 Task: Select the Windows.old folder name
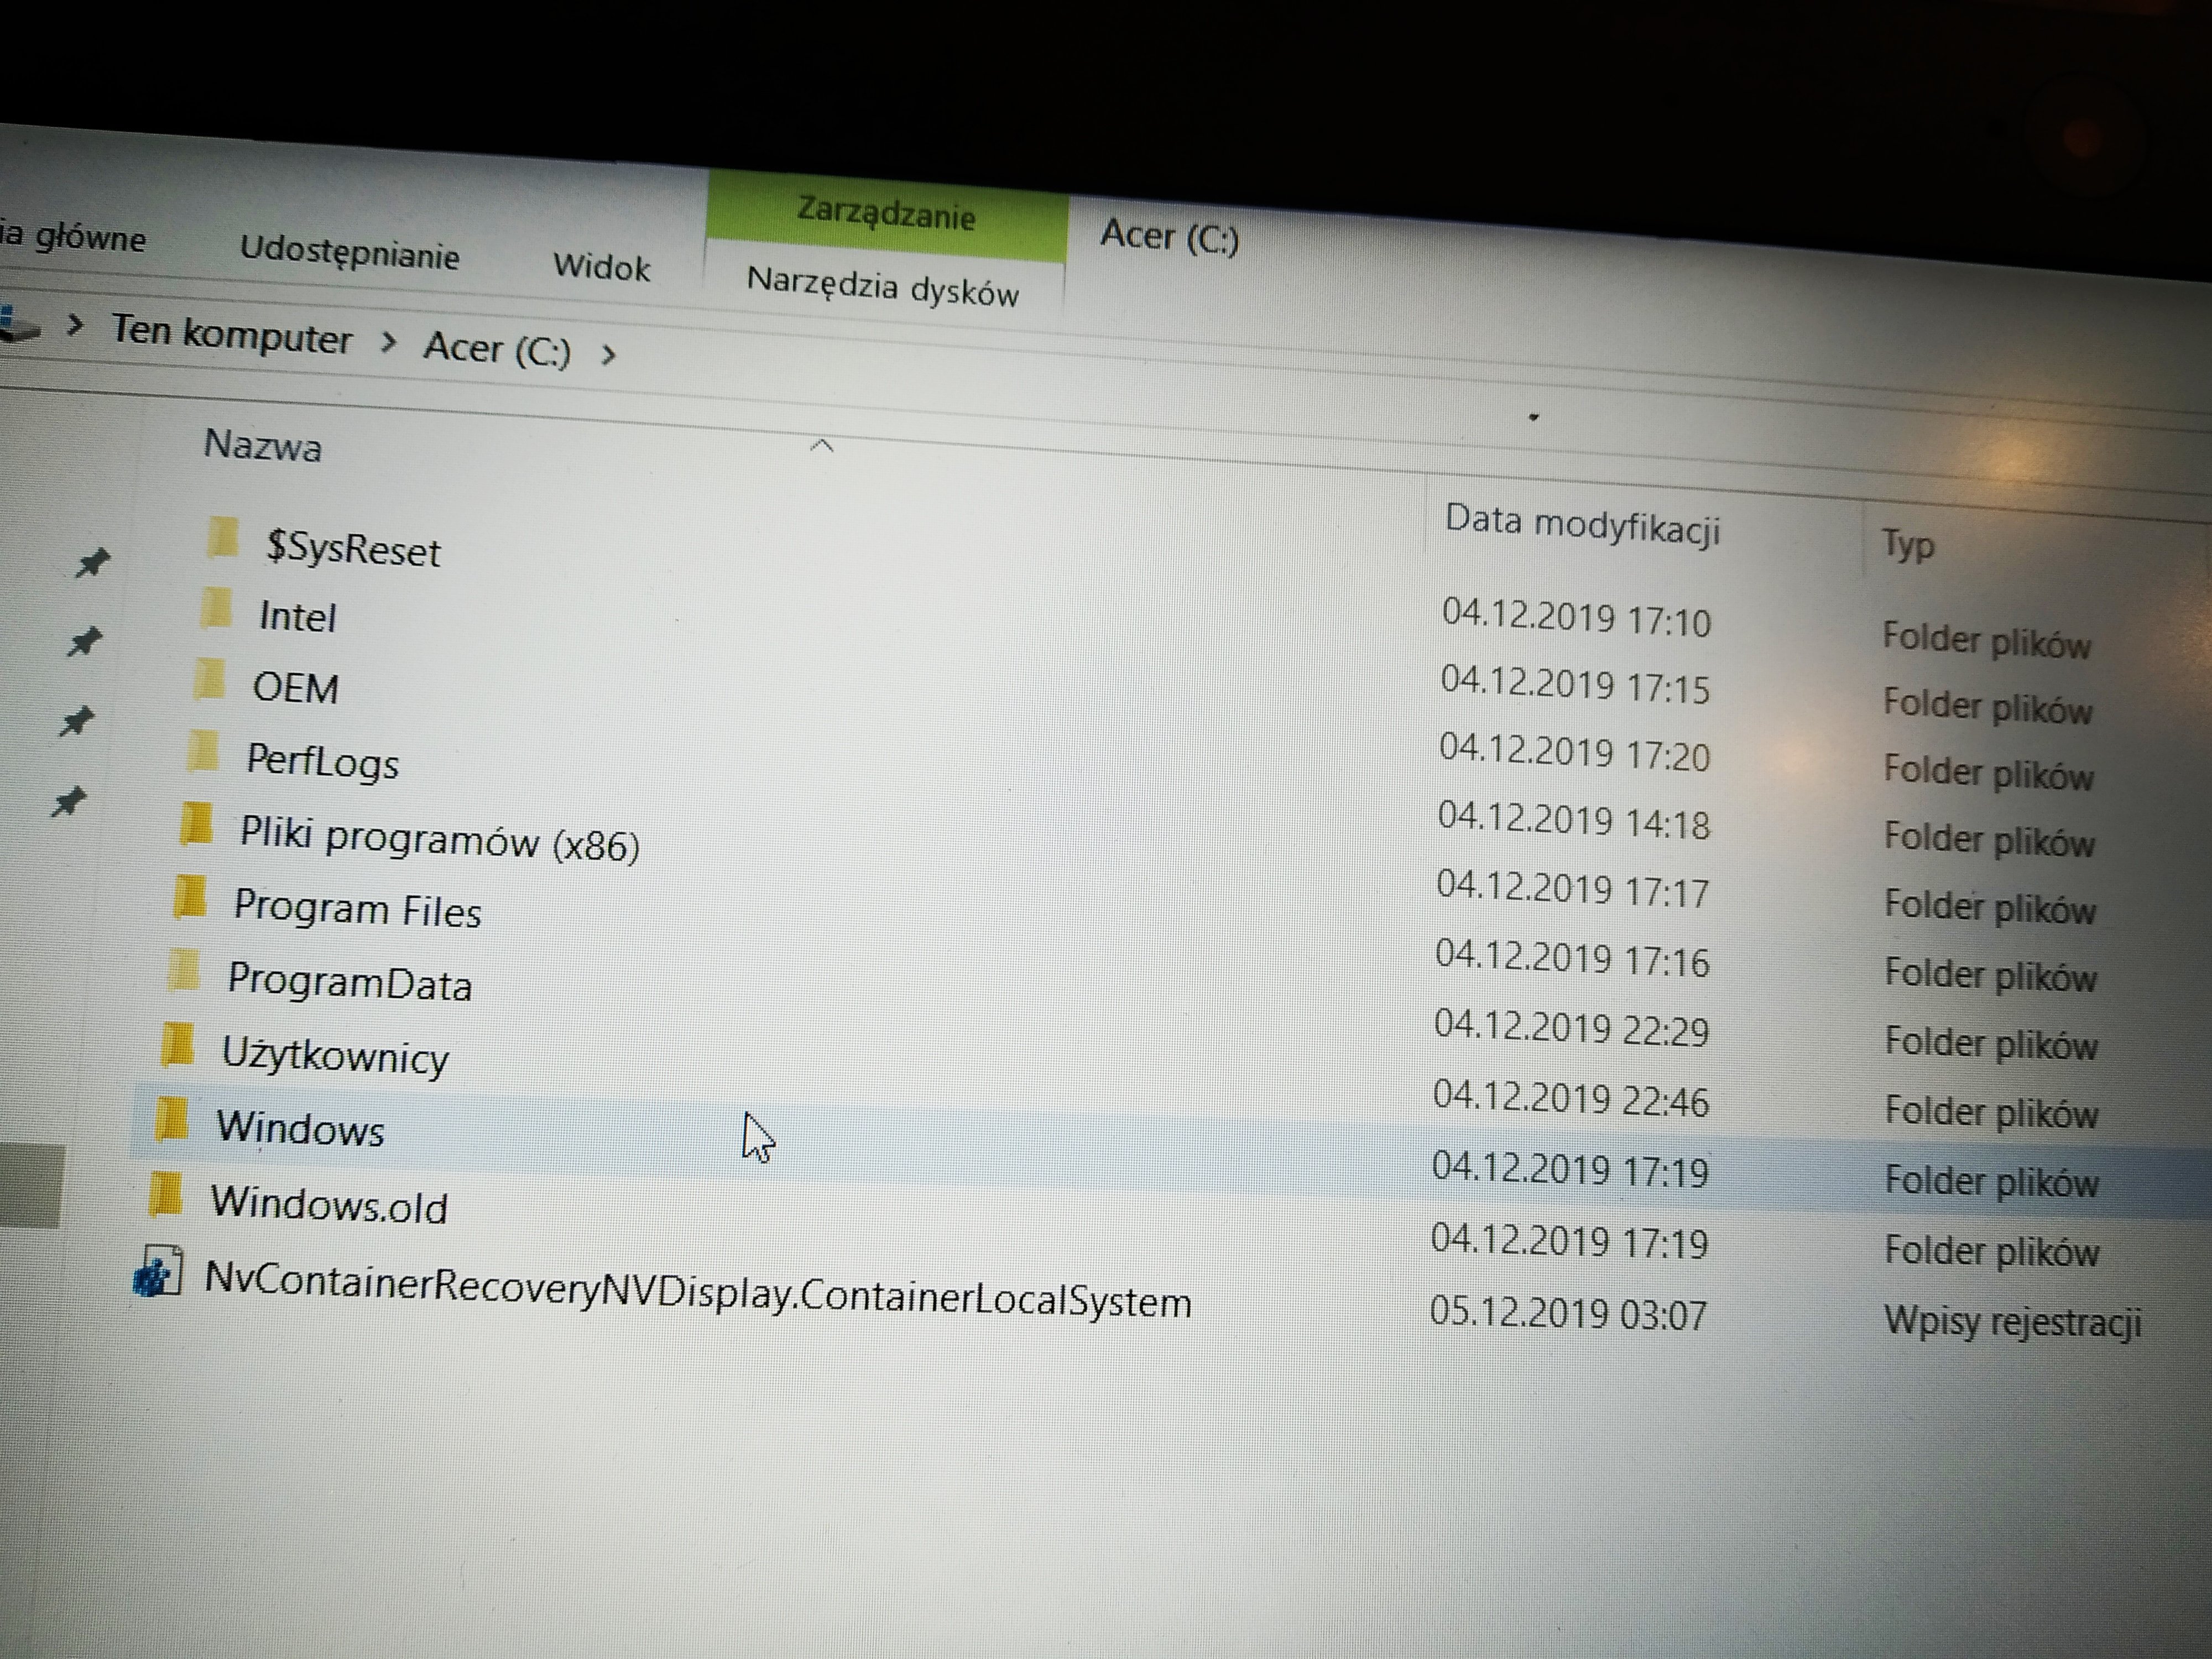(329, 1204)
